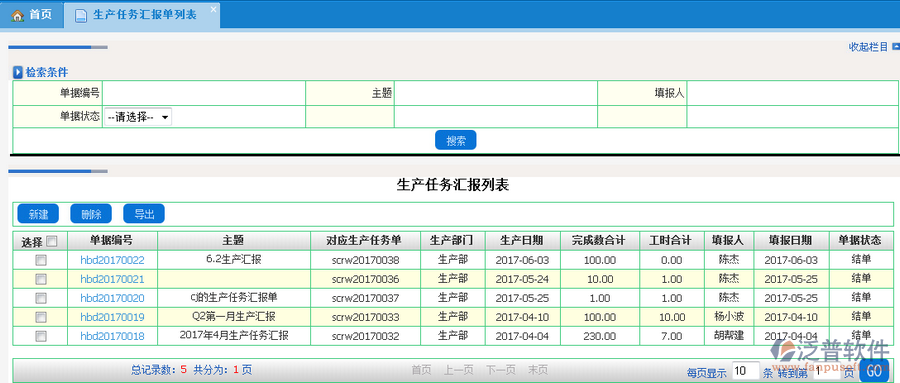Toggle the select-all checkbox in header
This screenshot has height=383, width=900.
point(52,241)
